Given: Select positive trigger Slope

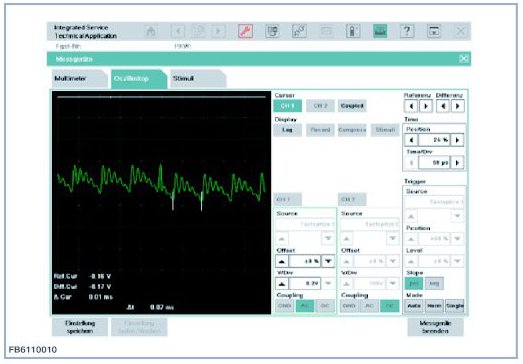Looking at the screenshot, I should tap(414, 284).
